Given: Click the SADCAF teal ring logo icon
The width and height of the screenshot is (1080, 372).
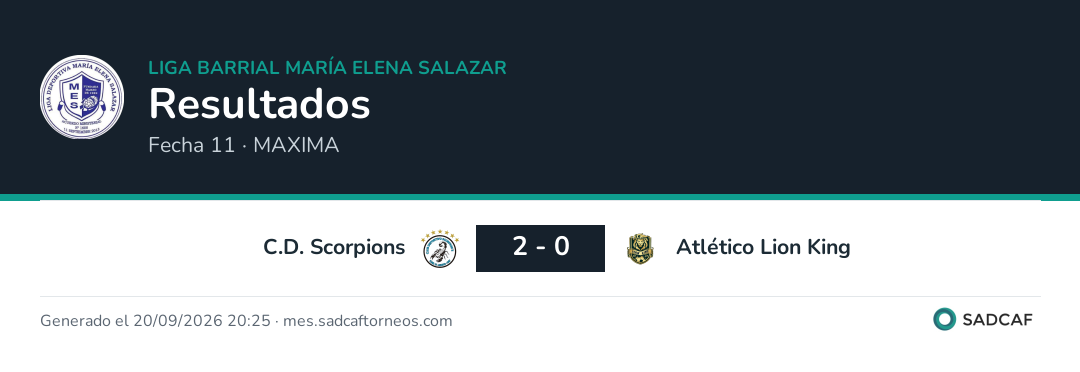Looking at the screenshot, I should [x=944, y=319].
